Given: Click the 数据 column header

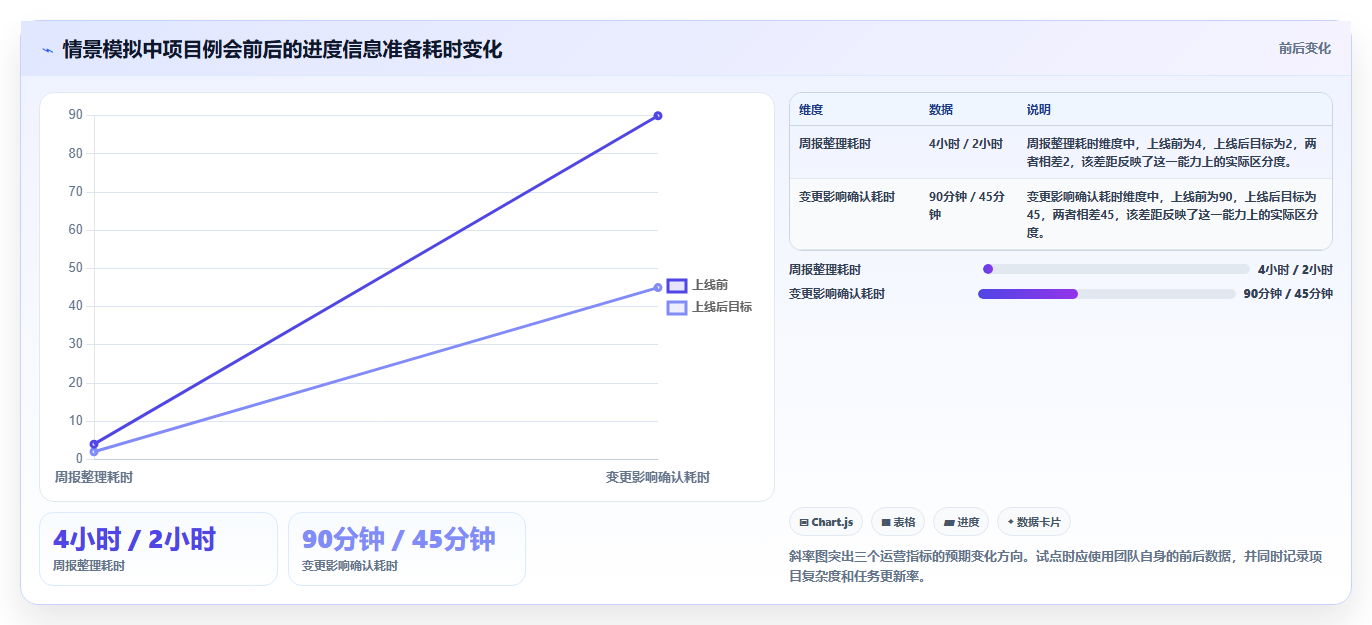Looking at the screenshot, I should click(941, 110).
